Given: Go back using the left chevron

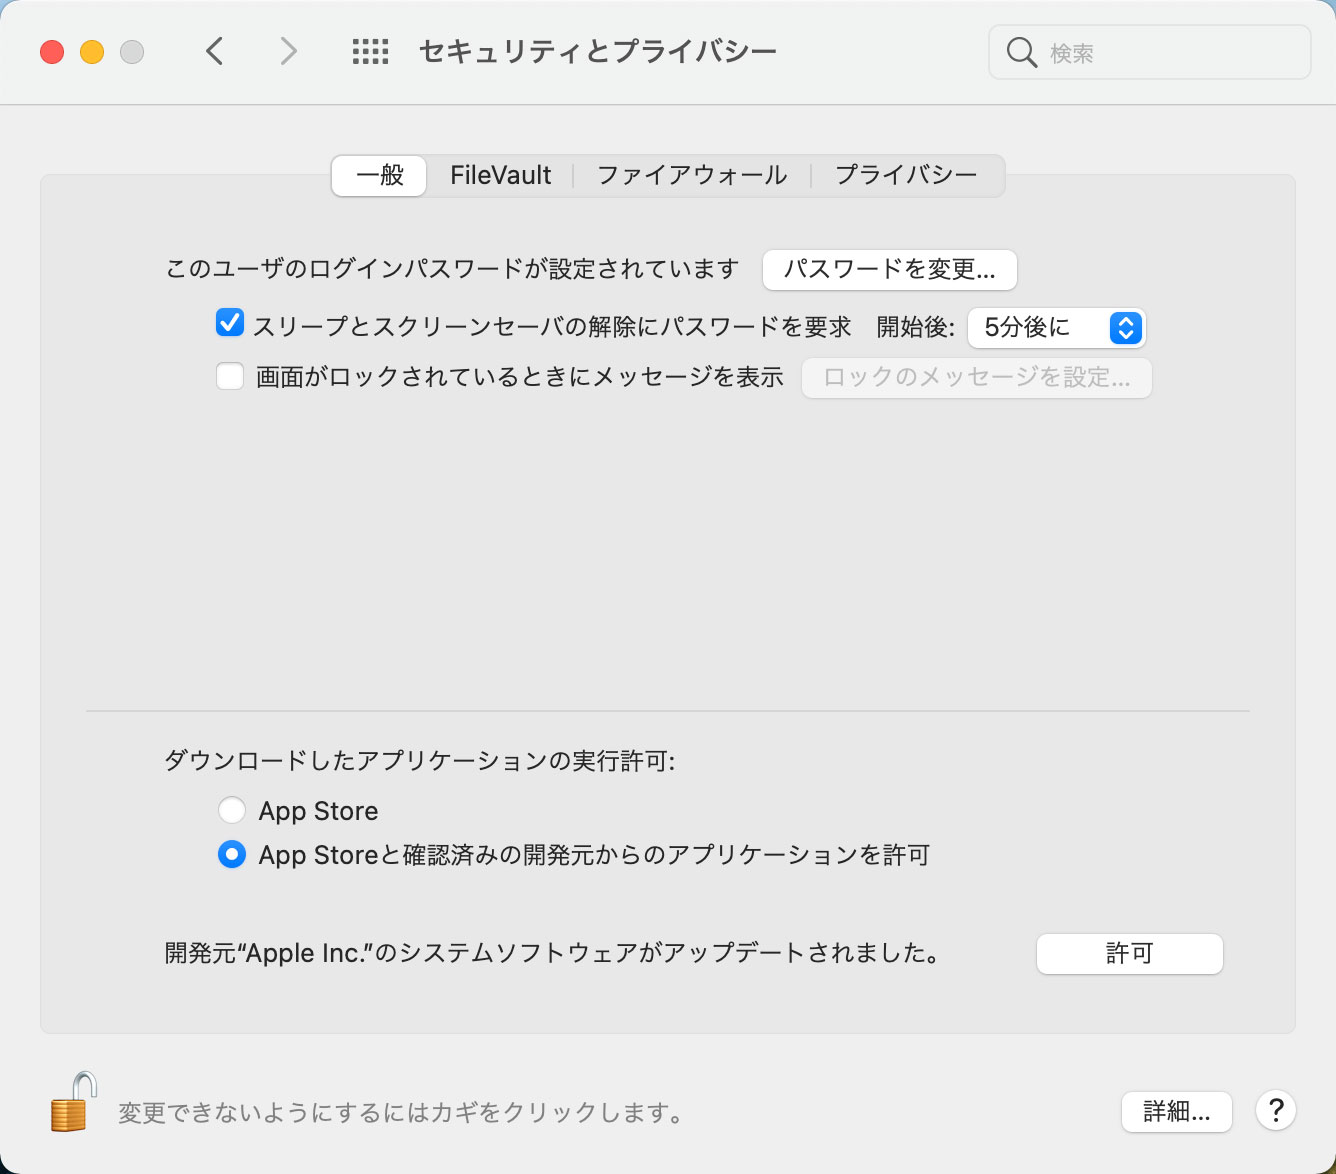Looking at the screenshot, I should tap(215, 51).
